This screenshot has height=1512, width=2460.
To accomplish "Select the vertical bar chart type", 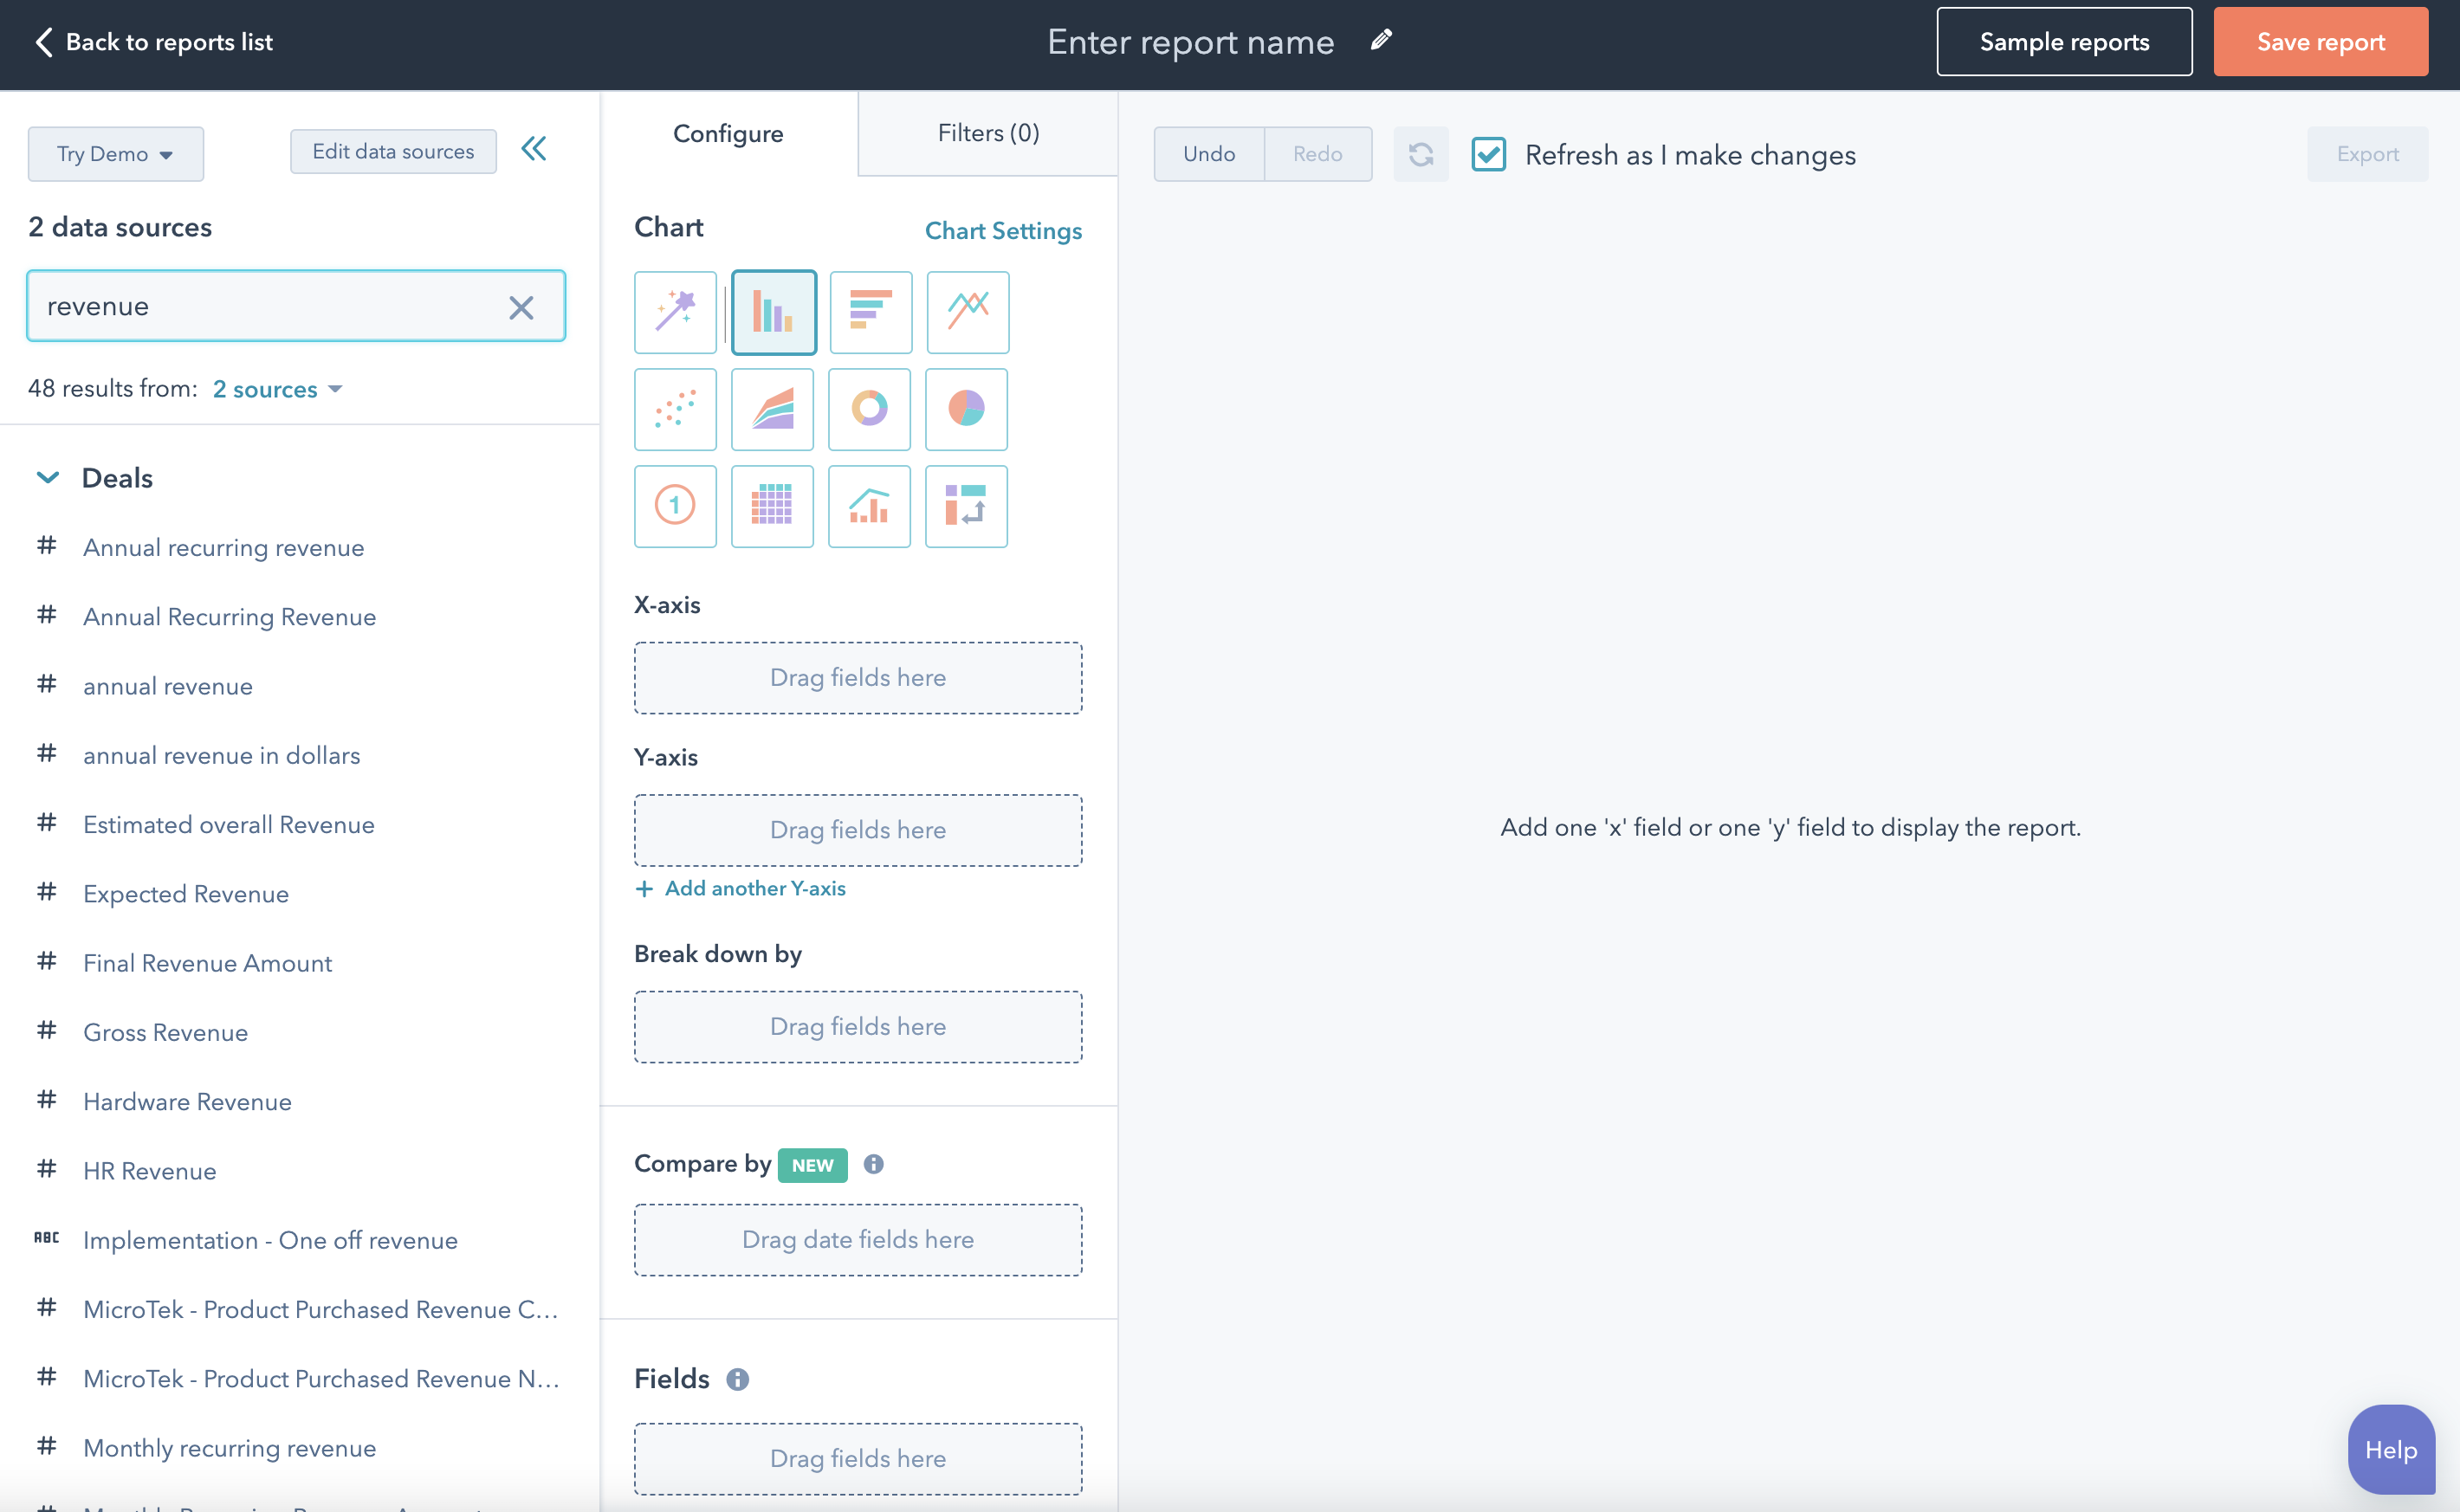I will [x=773, y=312].
